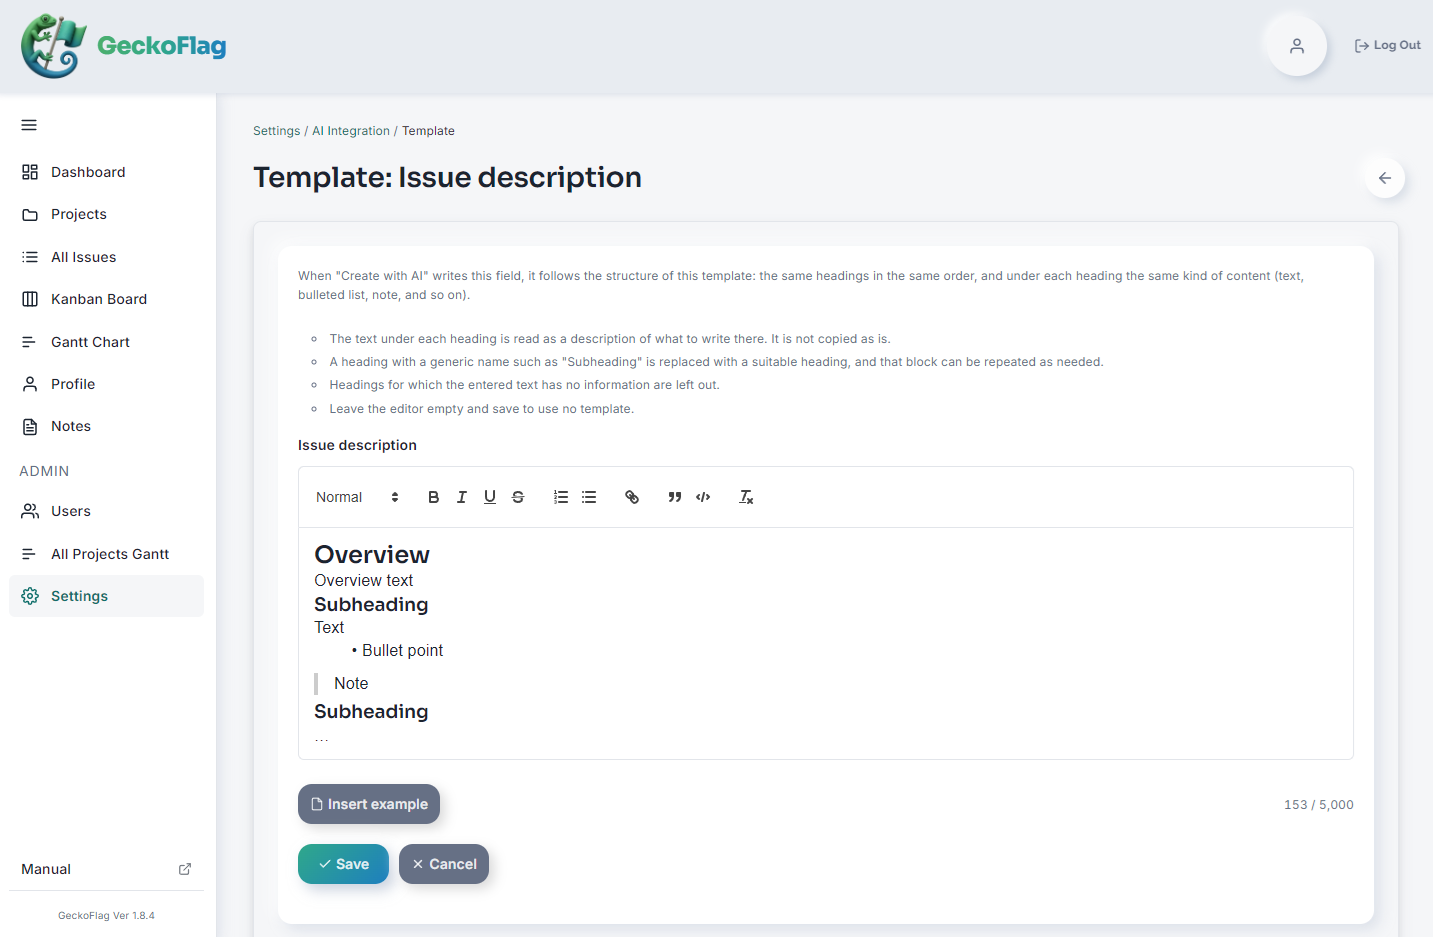The image size is (1433, 937).
Task: Log out of GeckoFlag
Action: click(x=1387, y=45)
